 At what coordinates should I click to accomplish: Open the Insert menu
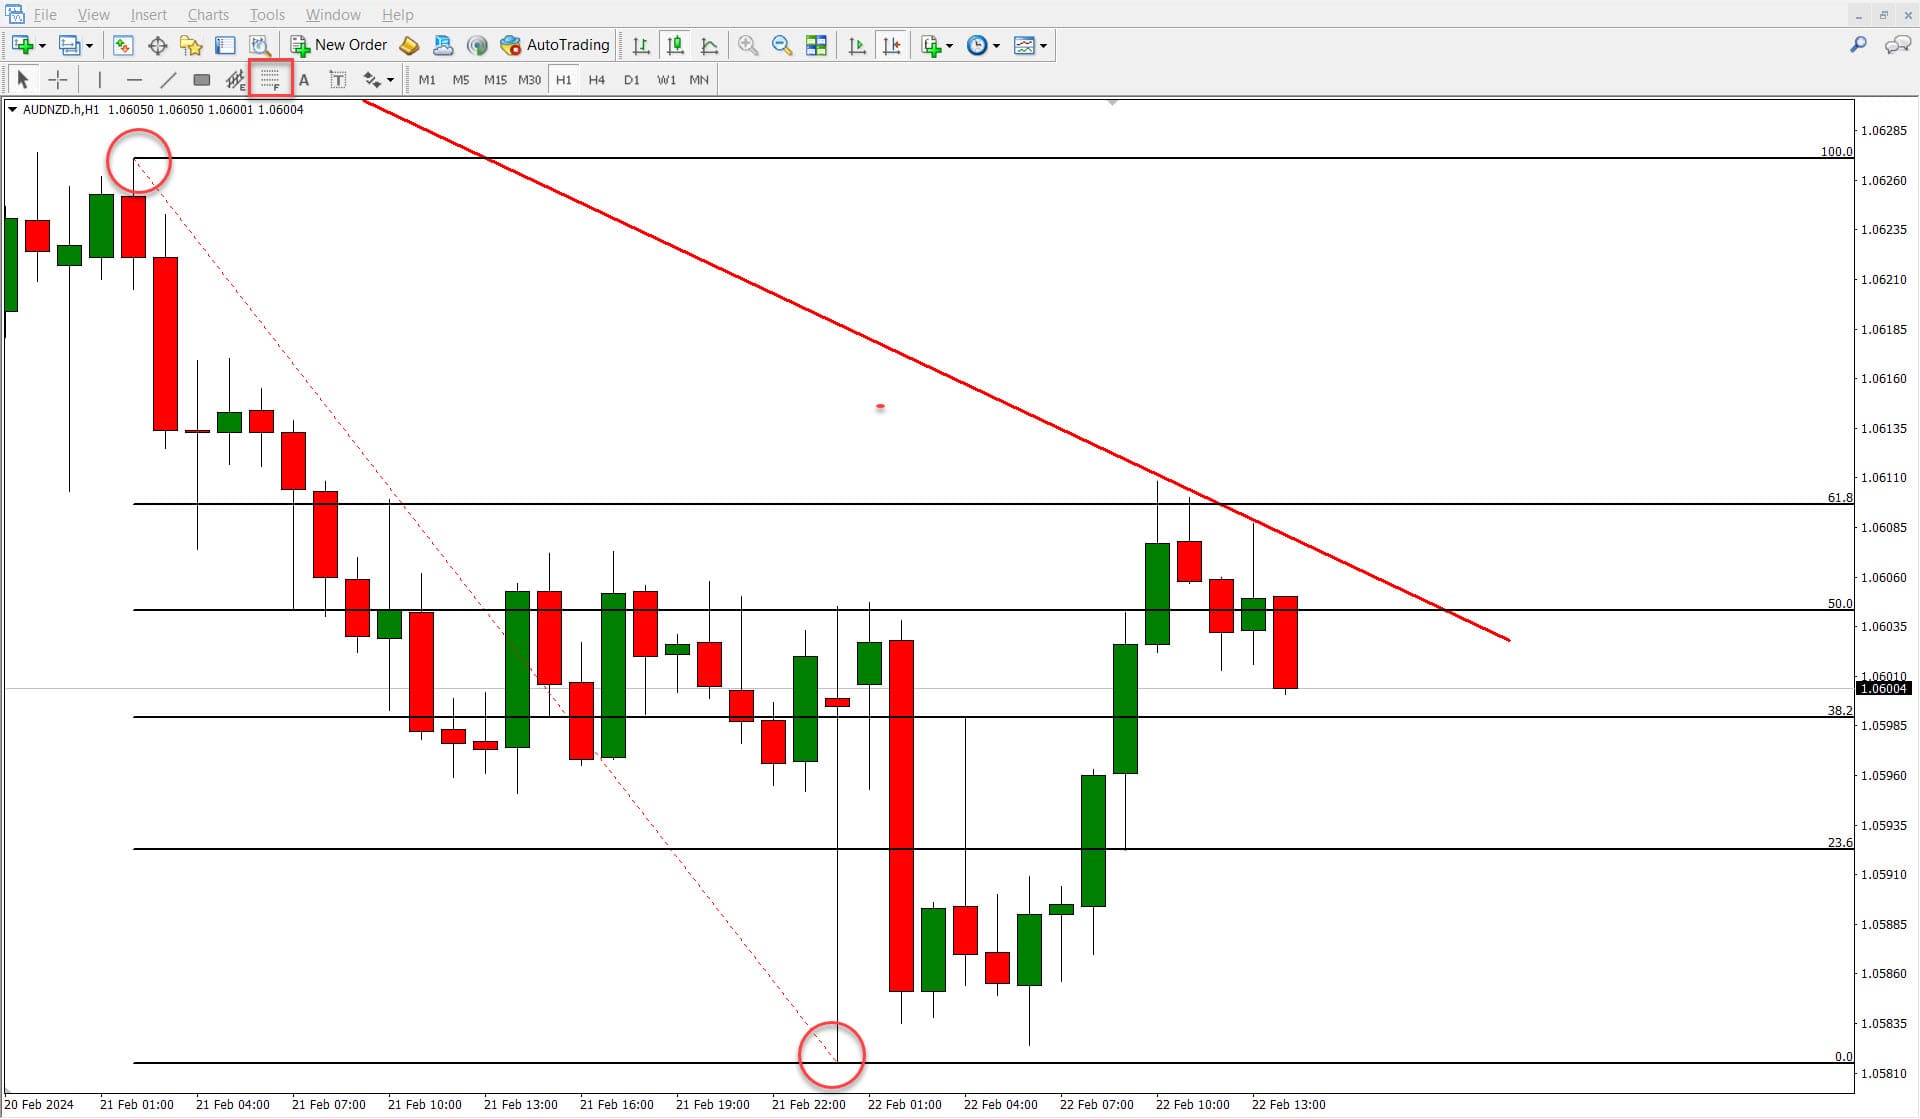click(148, 14)
